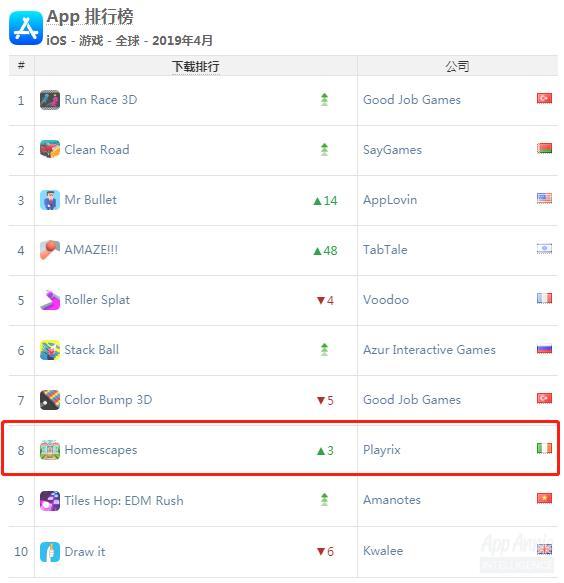Select the Clean Road app icon

click(50, 150)
